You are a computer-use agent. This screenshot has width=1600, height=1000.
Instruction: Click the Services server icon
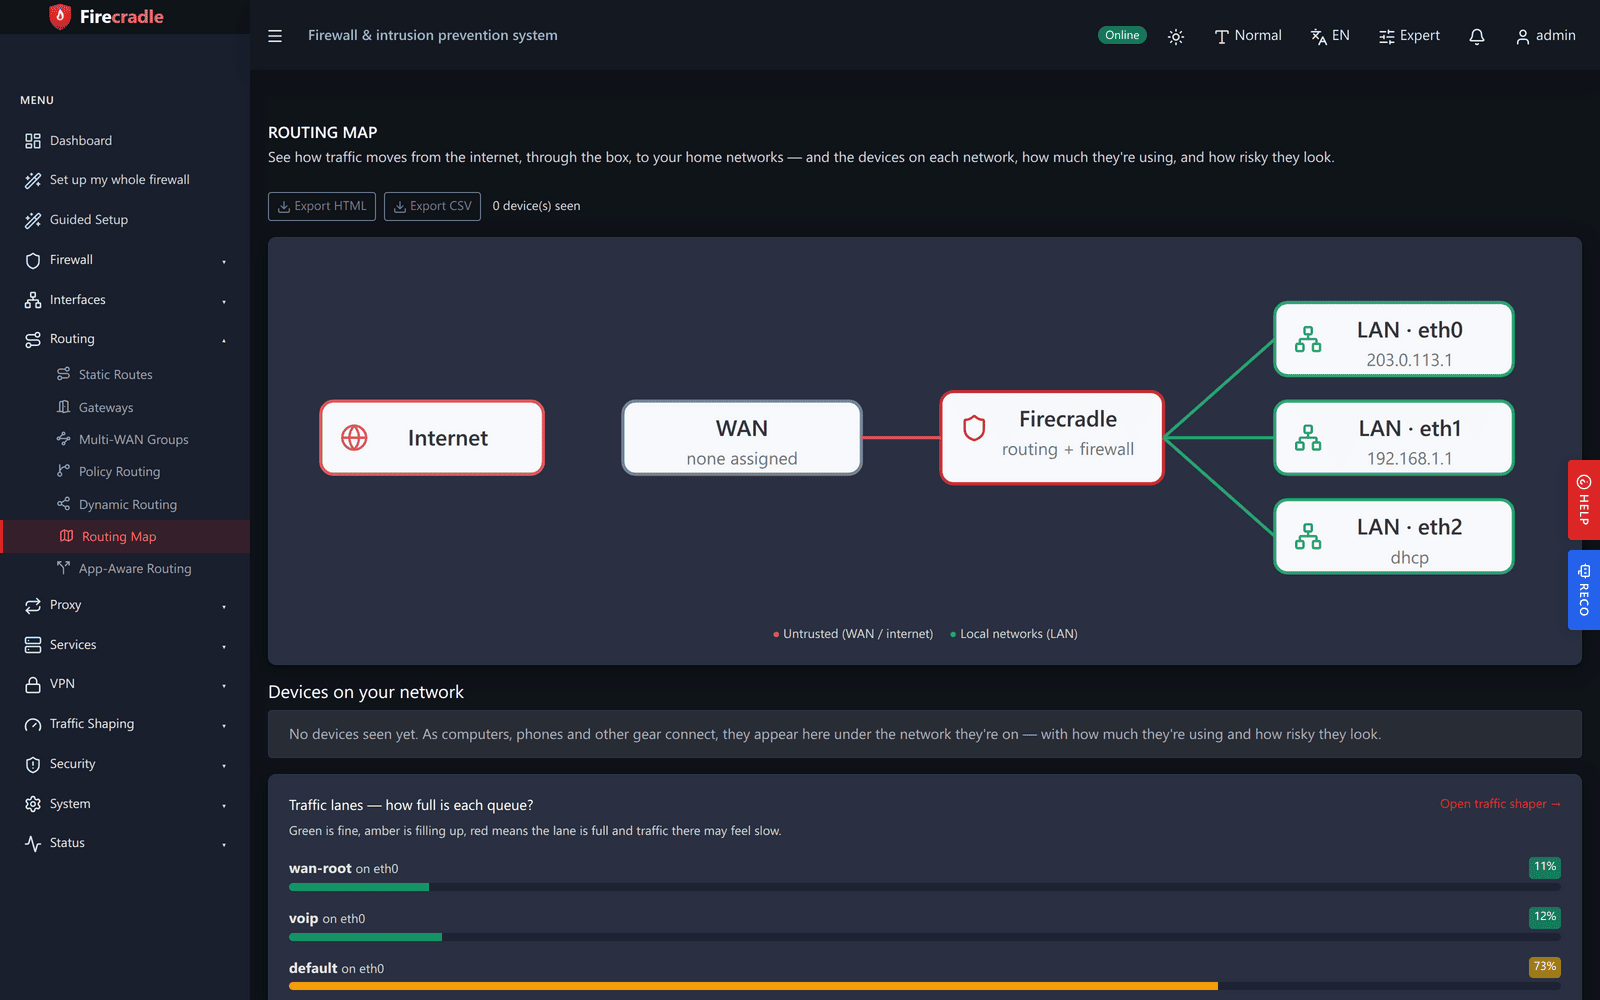[33, 645]
